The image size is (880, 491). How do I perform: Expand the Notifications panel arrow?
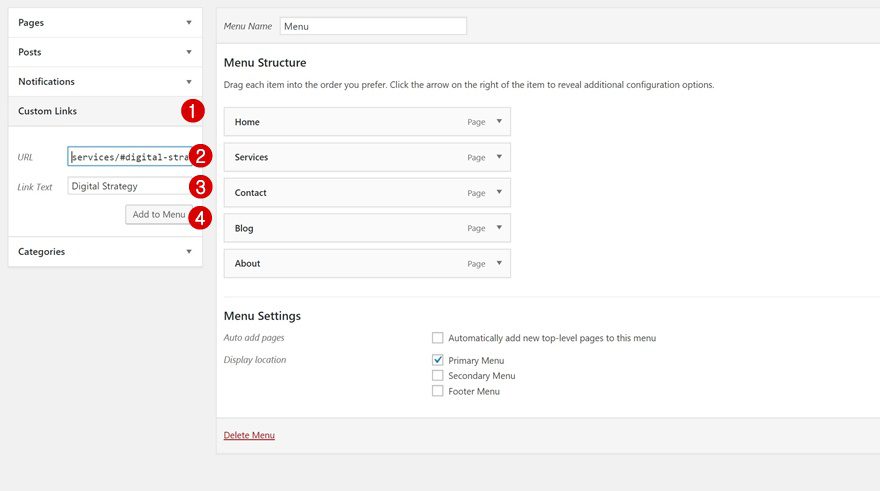pyautogui.click(x=189, y=82)
